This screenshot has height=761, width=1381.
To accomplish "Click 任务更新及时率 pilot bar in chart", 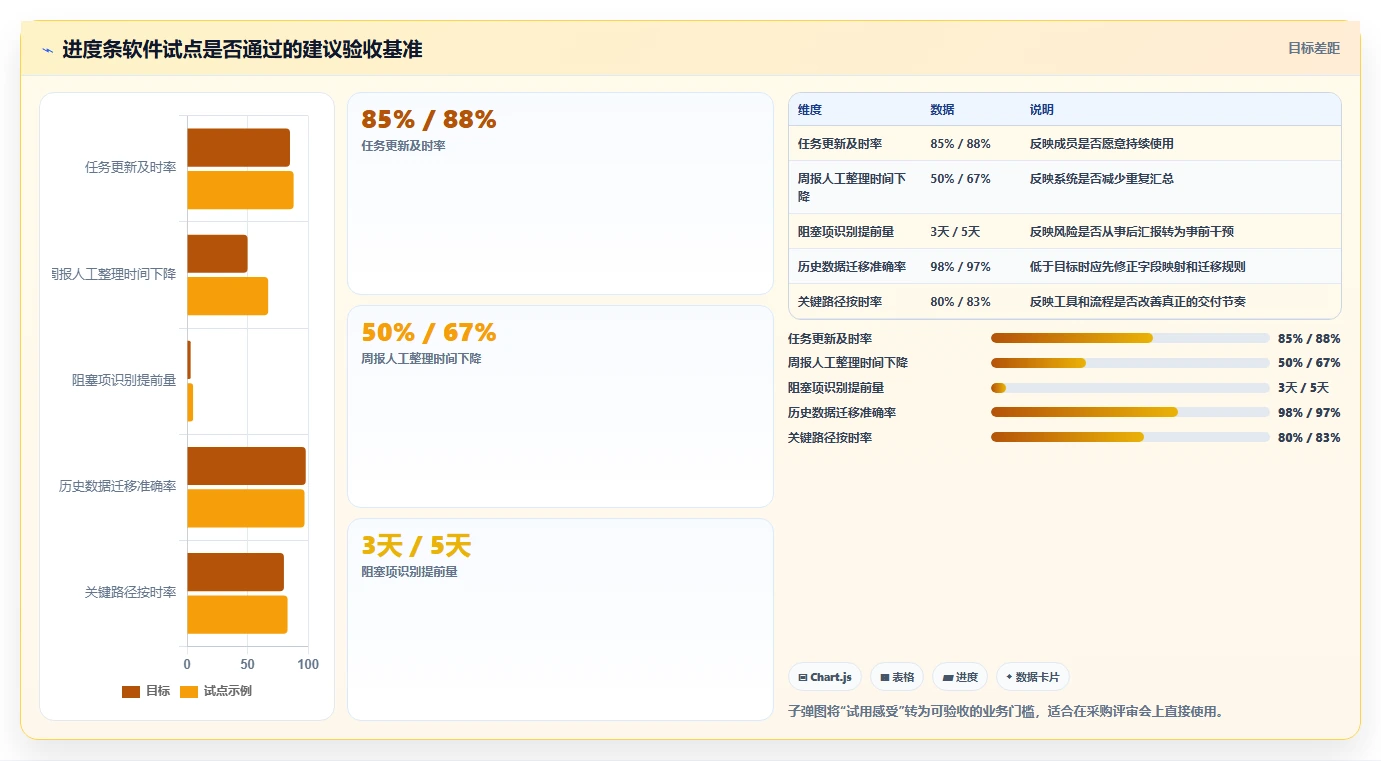I will pyautogui.click(x=240, y=190).
